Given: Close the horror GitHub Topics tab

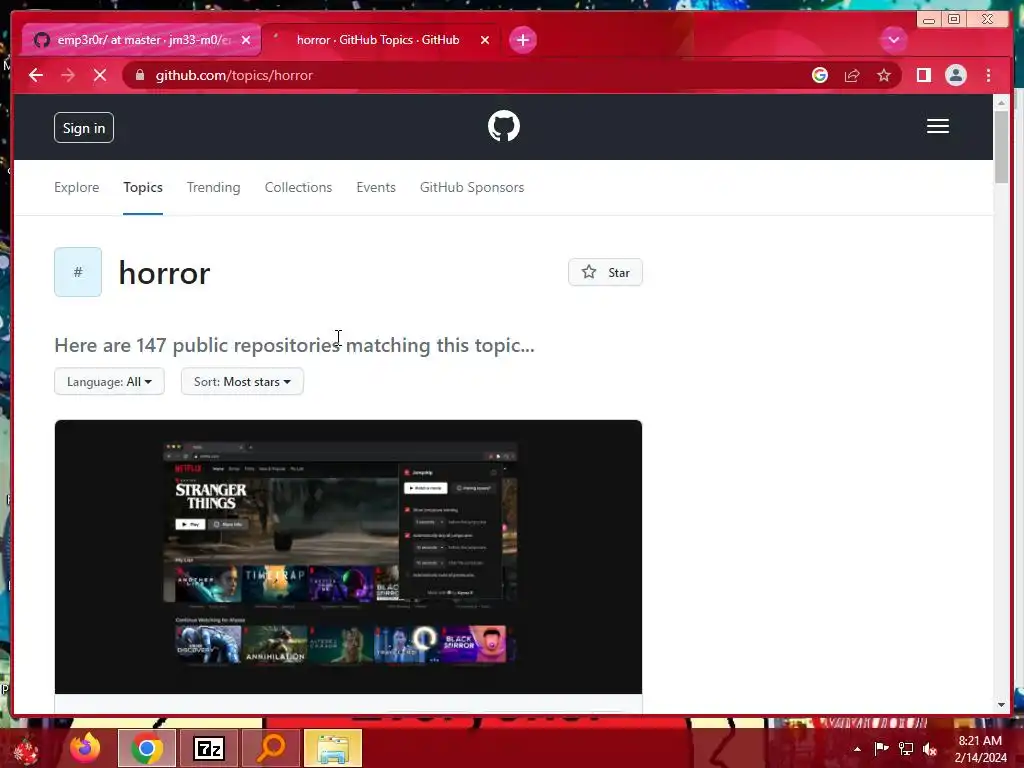Looking at the screenshot, I should [485, 40].
